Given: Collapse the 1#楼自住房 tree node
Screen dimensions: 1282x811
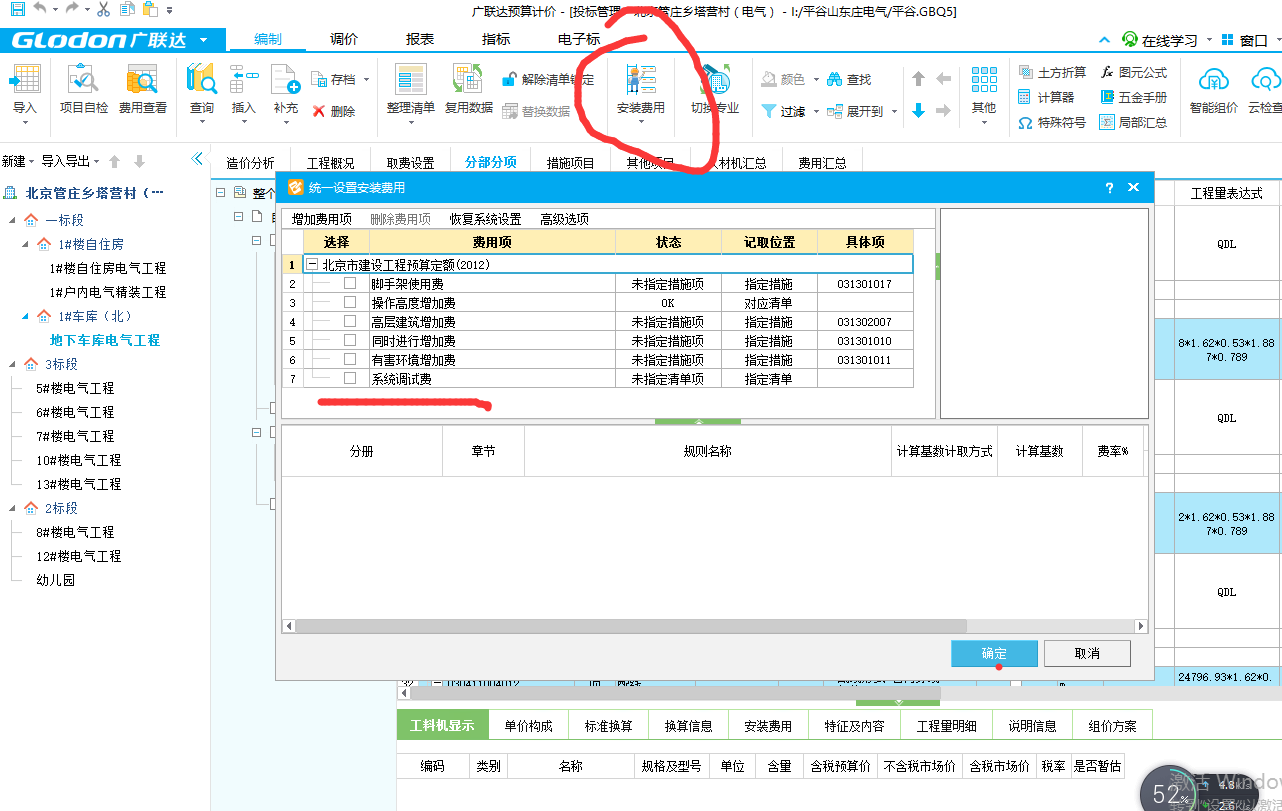Looking at the screenshot, I should (x=27, y=244).
